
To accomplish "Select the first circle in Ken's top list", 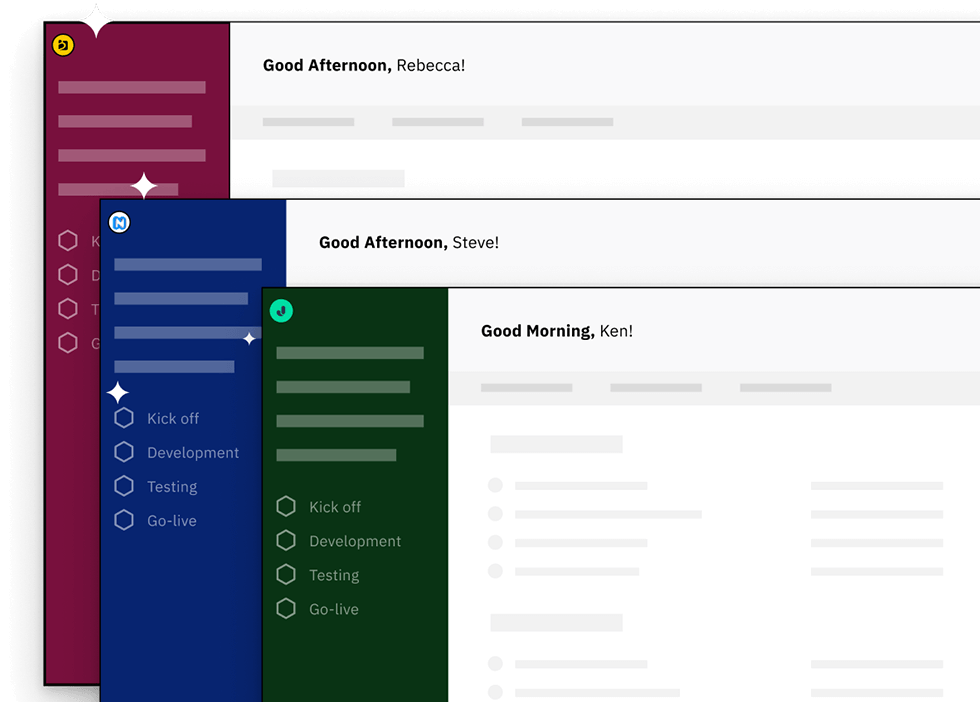I will point(495,485).
